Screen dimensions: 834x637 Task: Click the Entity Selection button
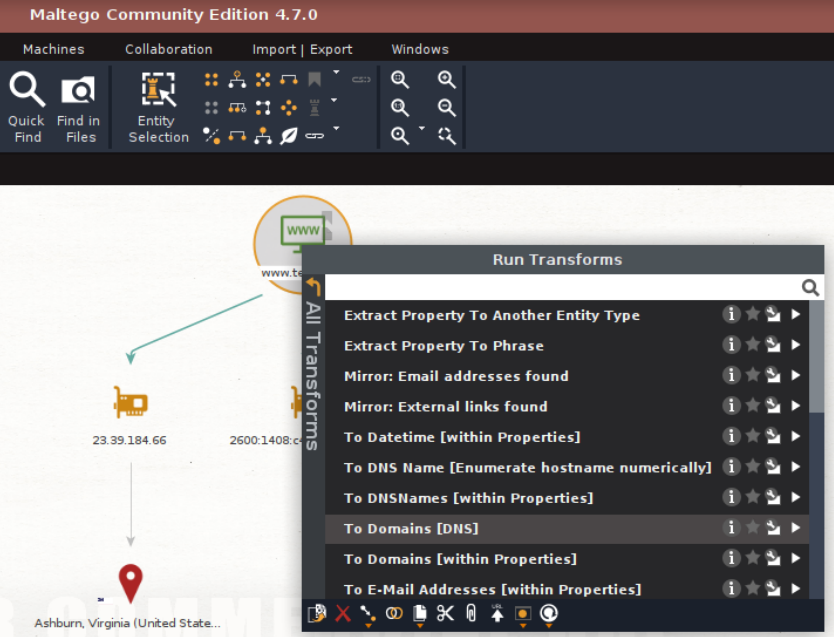click(x=158, y=107)
